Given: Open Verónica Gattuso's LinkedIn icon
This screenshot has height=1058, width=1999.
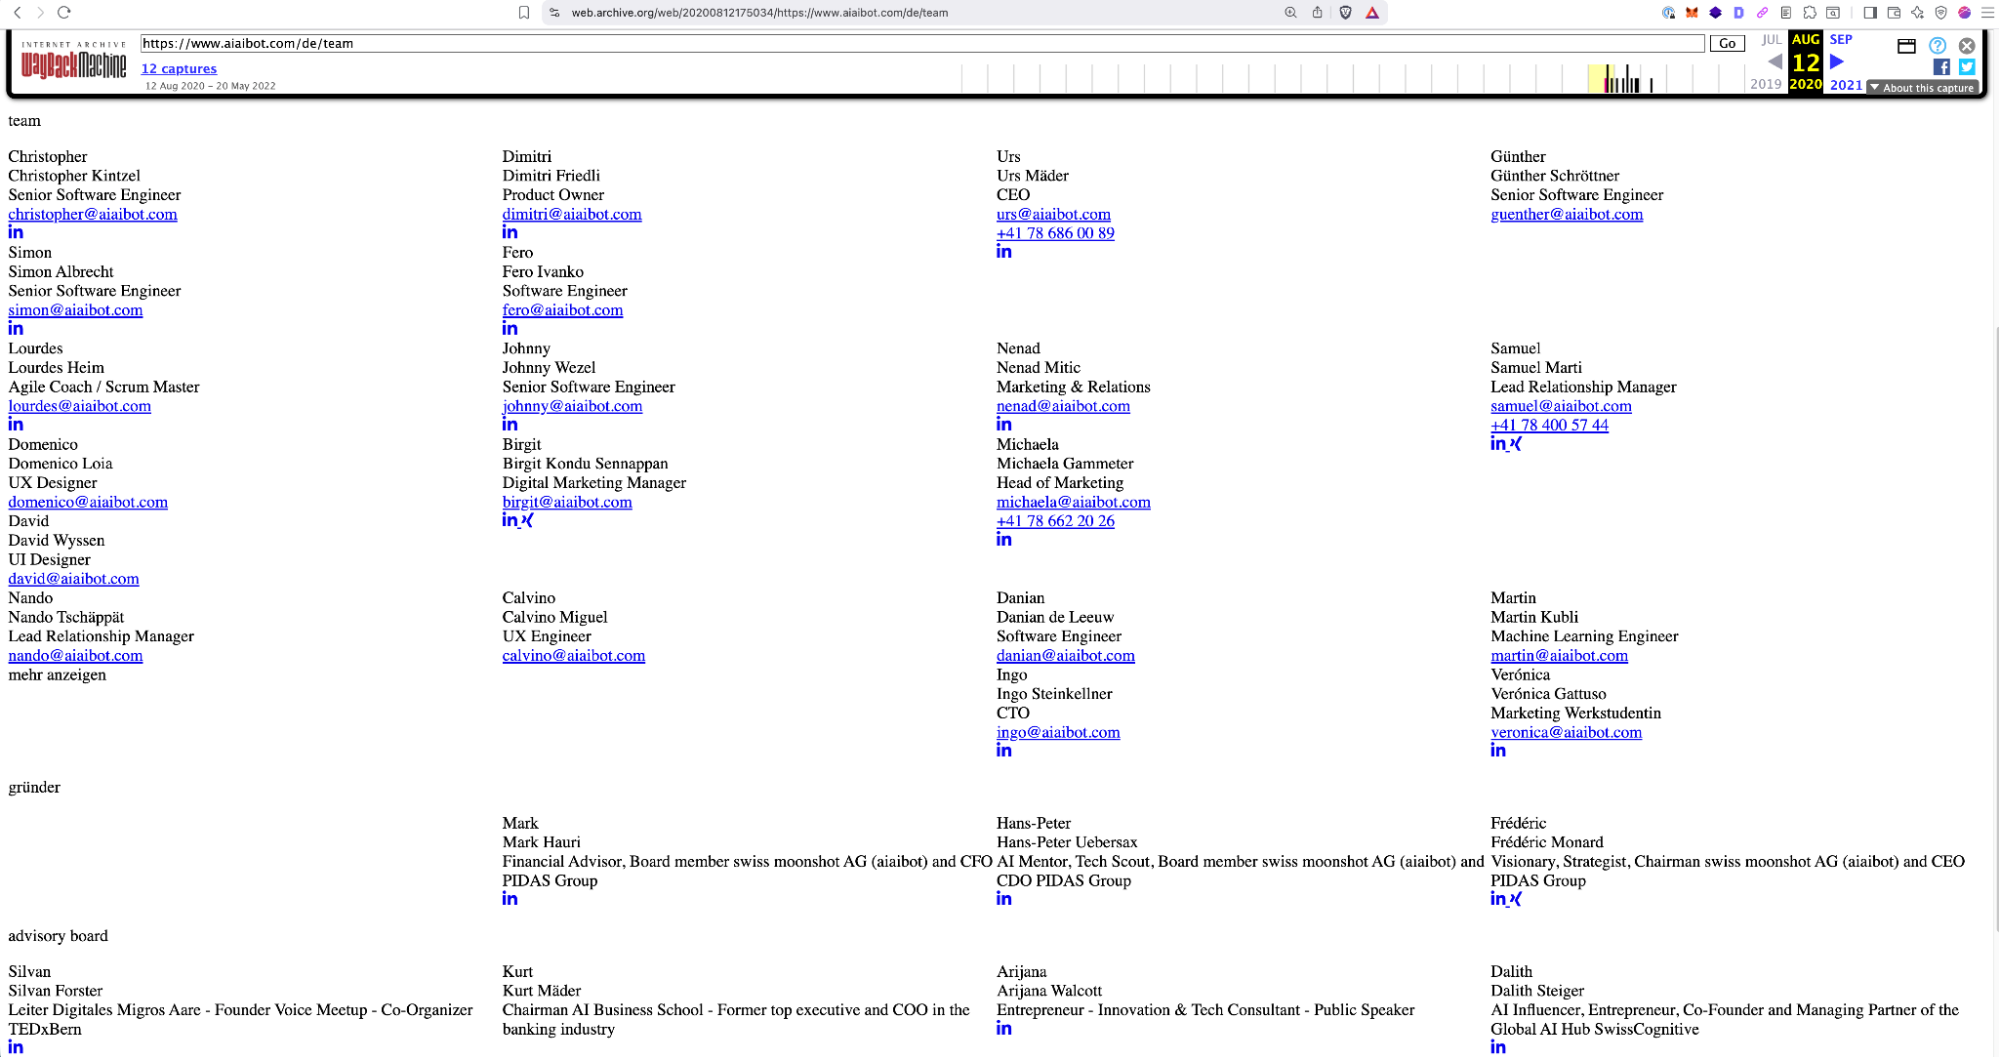Looking at the screenshot, I should coord(1498,751).
